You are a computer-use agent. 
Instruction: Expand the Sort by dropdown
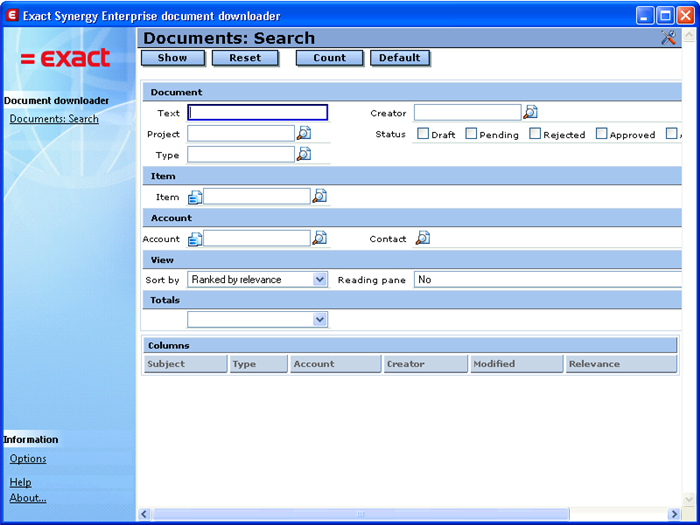click(x=320, y=279)
